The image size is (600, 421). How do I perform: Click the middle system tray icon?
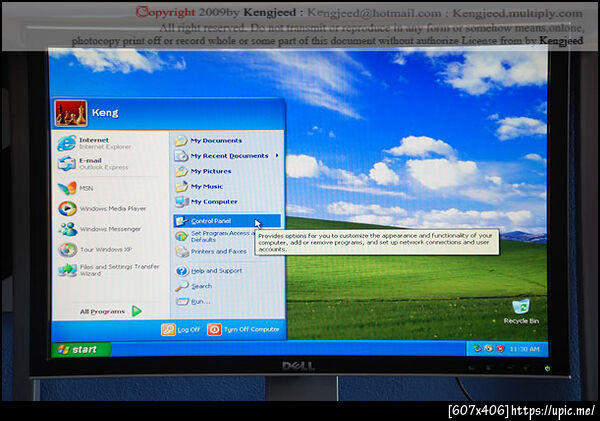coord(488,349)
